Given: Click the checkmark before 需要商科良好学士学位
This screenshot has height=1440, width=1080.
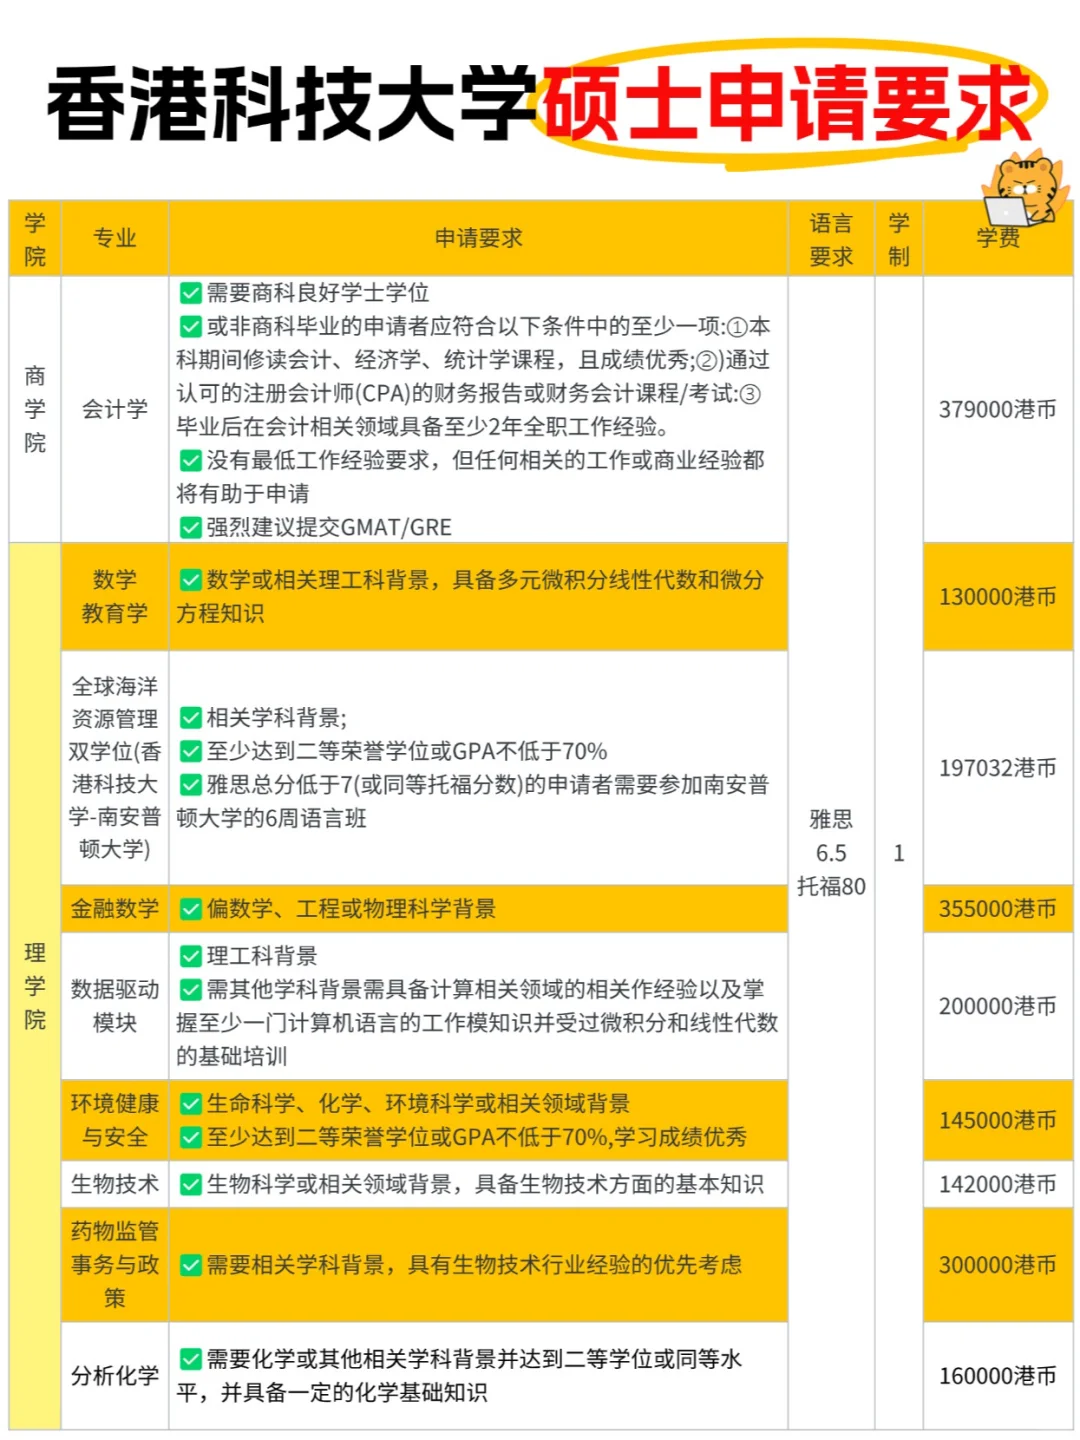Looking at the screenshot, I should point(189,294).
